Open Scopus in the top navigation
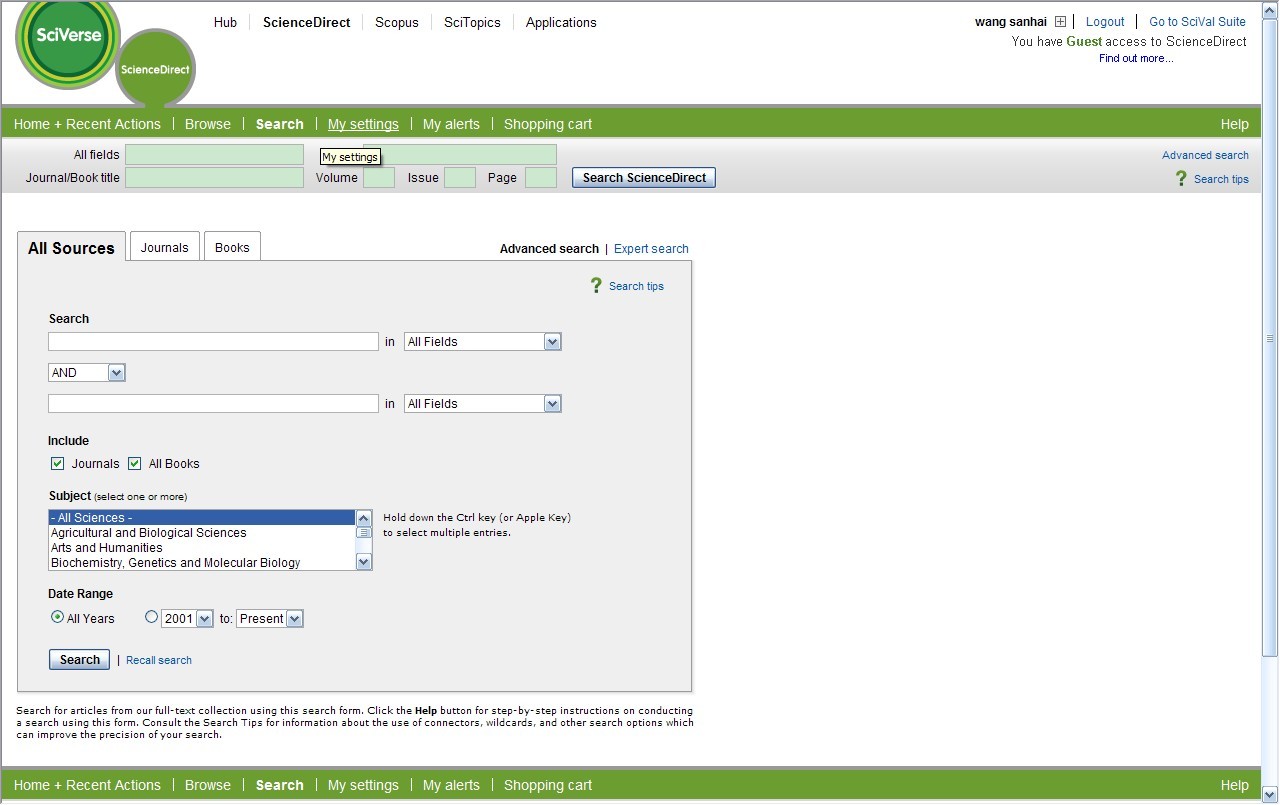The image size is (1280, 805). (397, 22)
